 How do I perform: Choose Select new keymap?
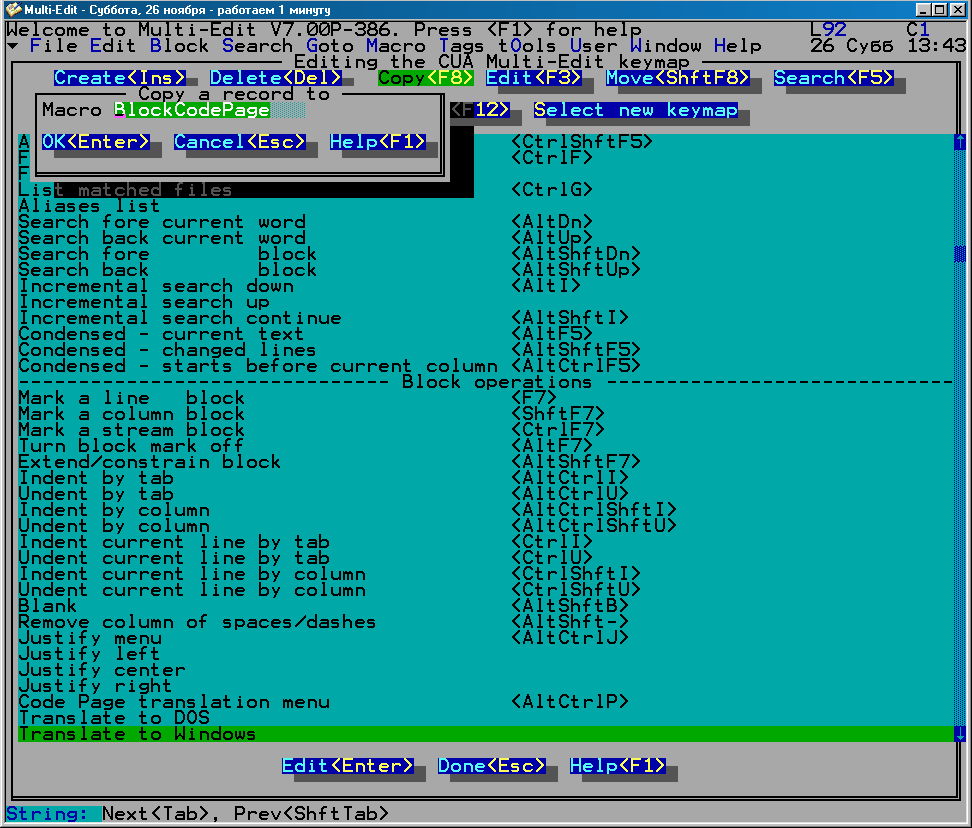point(636,110)
